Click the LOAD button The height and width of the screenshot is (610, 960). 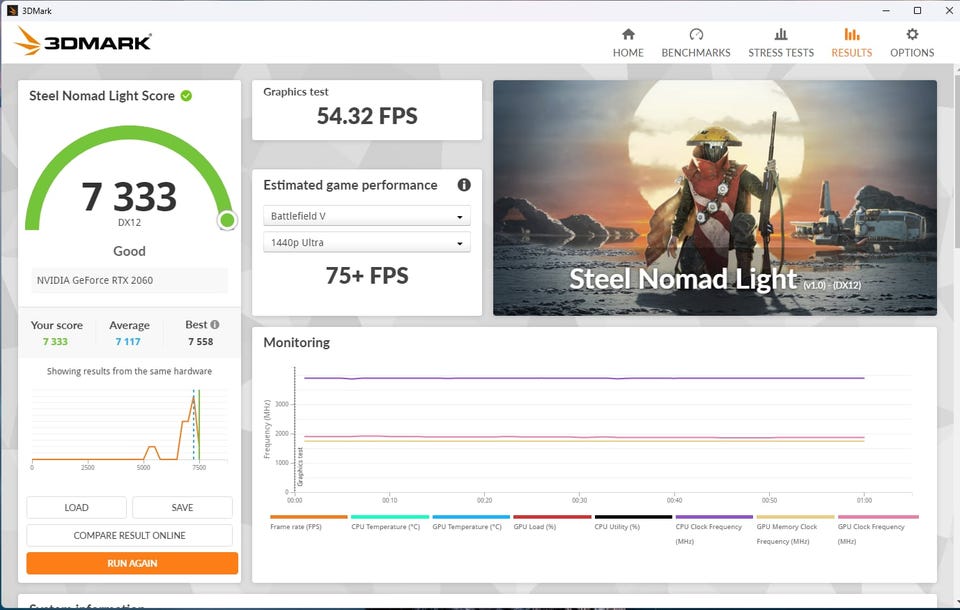click(x=77, y=507)
